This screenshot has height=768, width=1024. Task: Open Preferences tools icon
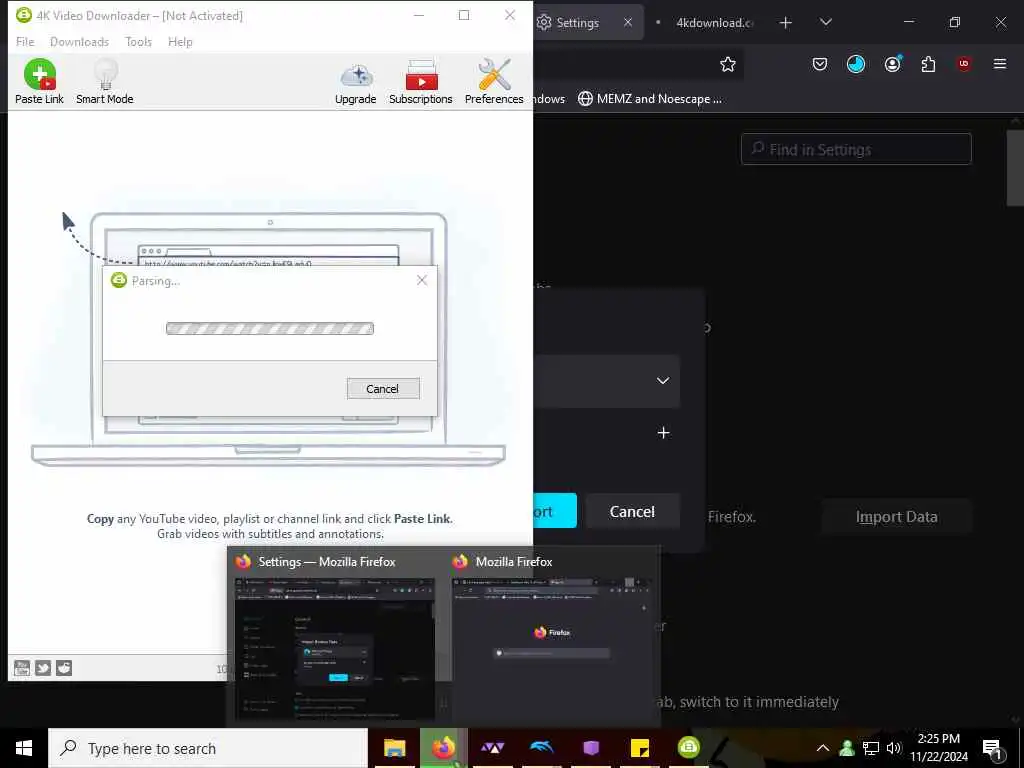tap(494, 81)
